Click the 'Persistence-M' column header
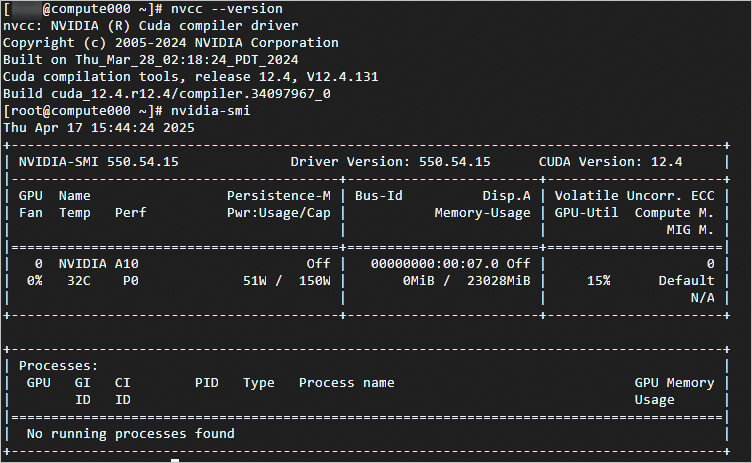752x463 pixels. tap(279, 196)
